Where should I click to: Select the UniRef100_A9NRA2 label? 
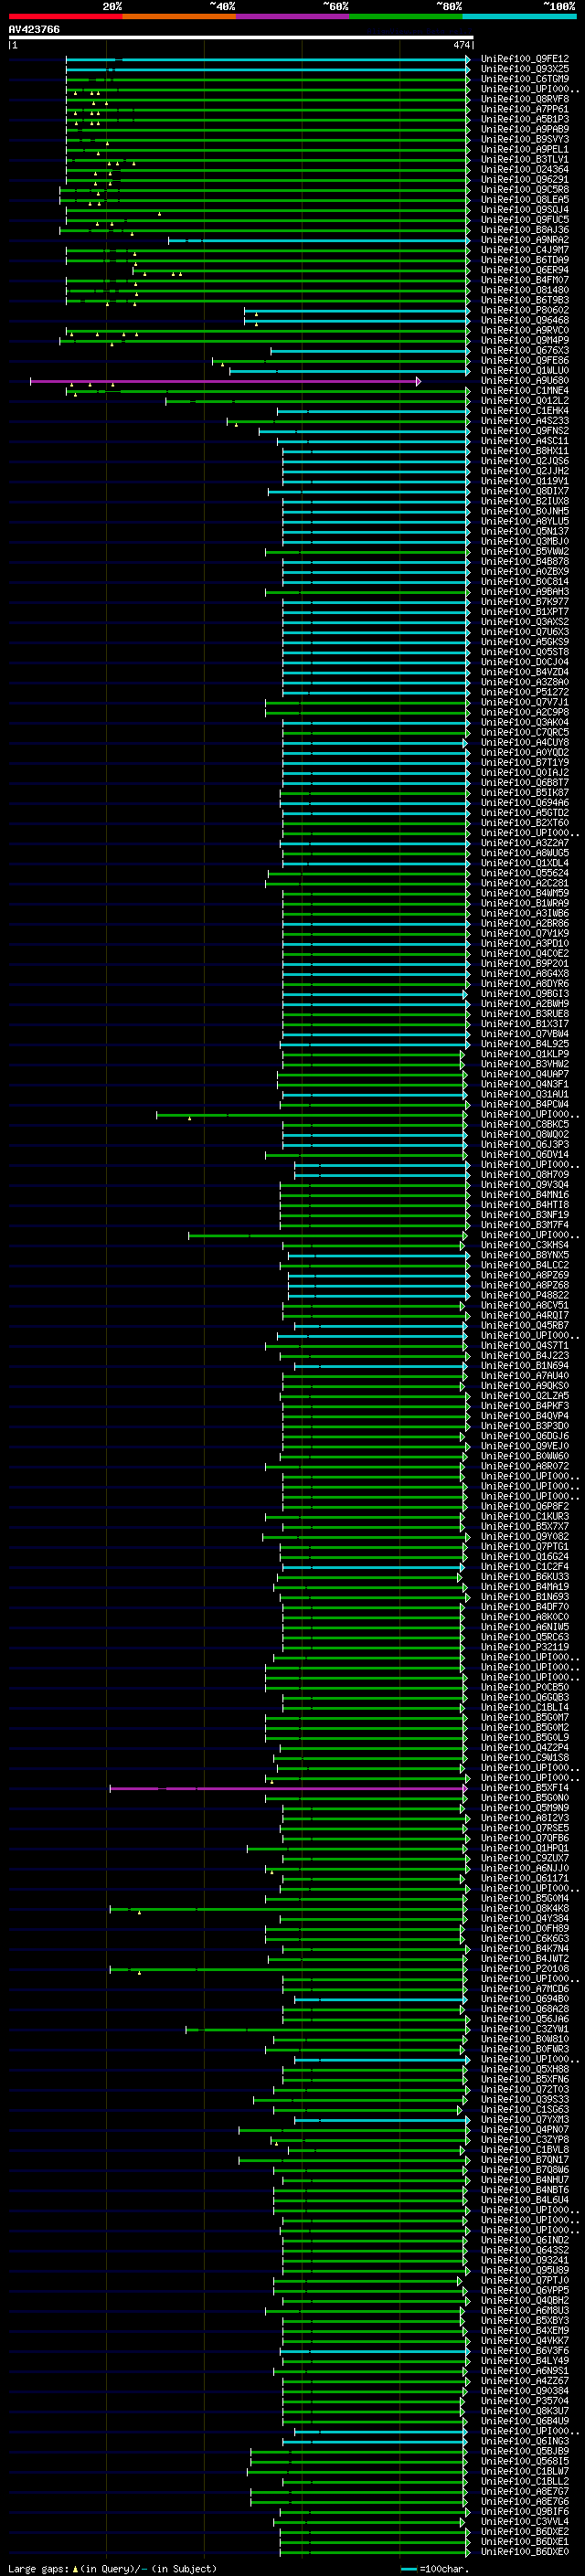tap(525, 240)
